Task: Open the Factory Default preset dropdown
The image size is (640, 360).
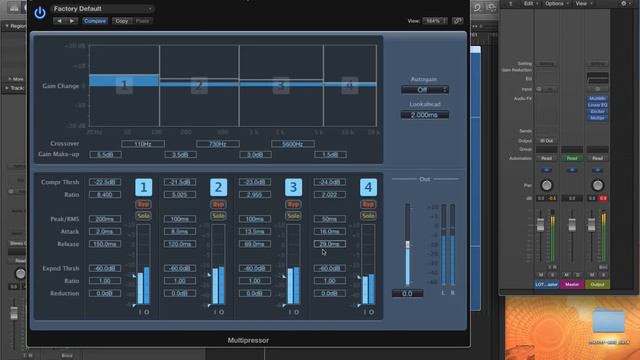Action: [102, 9]
